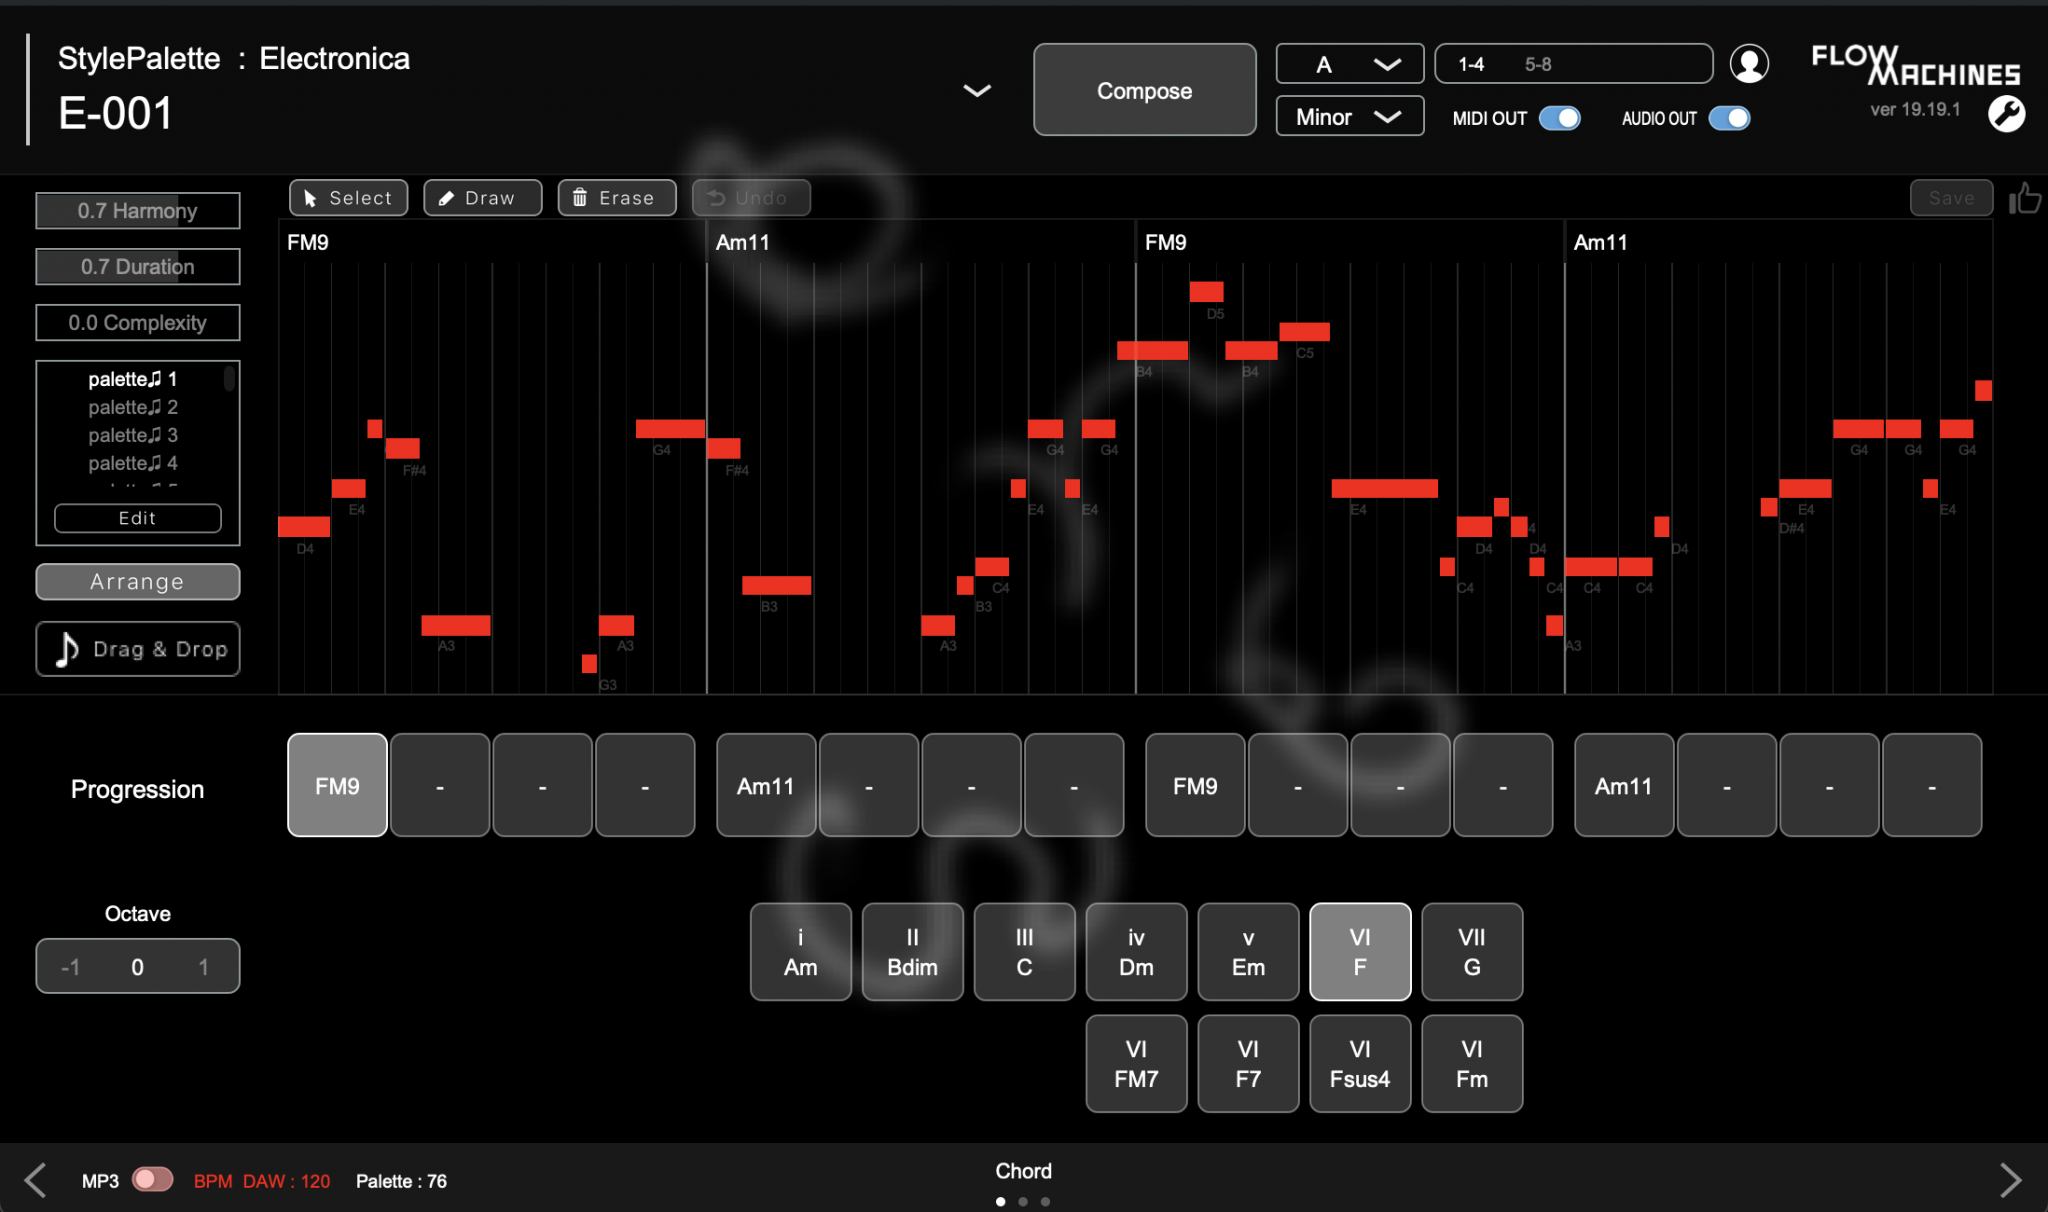Expand the StylePalette chevron dropdown
This screenshot has height=1212, width=2048.
(x=977, y=91)
